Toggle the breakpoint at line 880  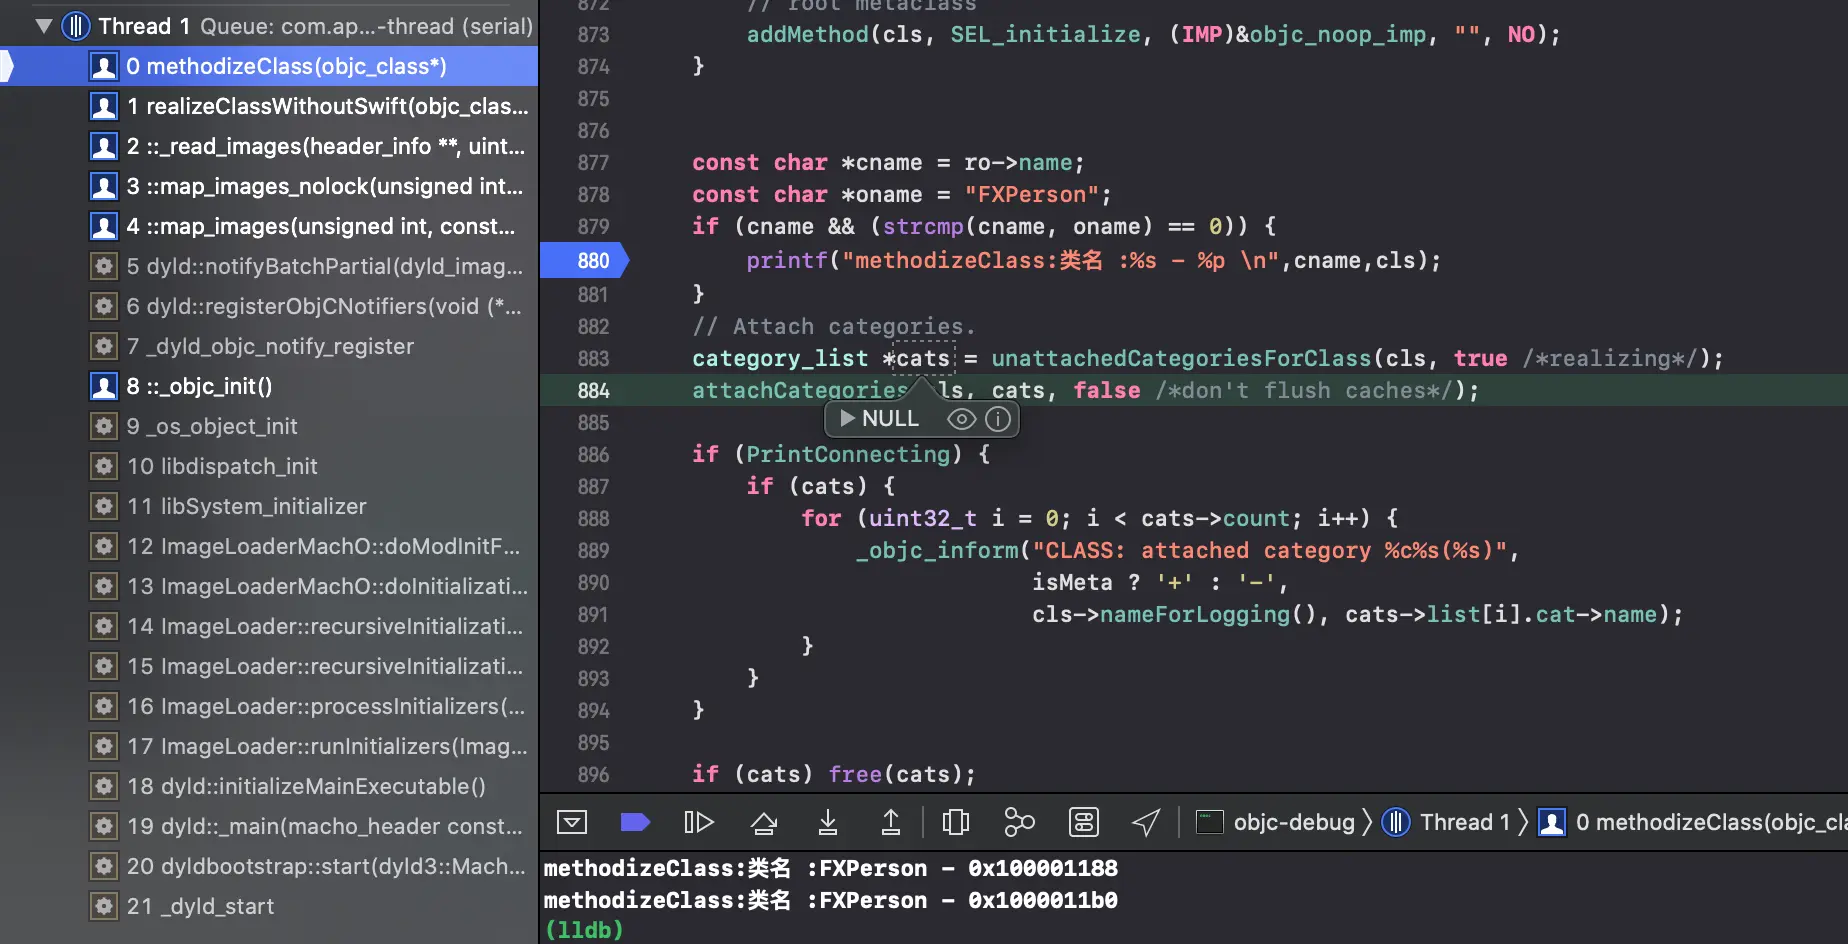[585, 260]
